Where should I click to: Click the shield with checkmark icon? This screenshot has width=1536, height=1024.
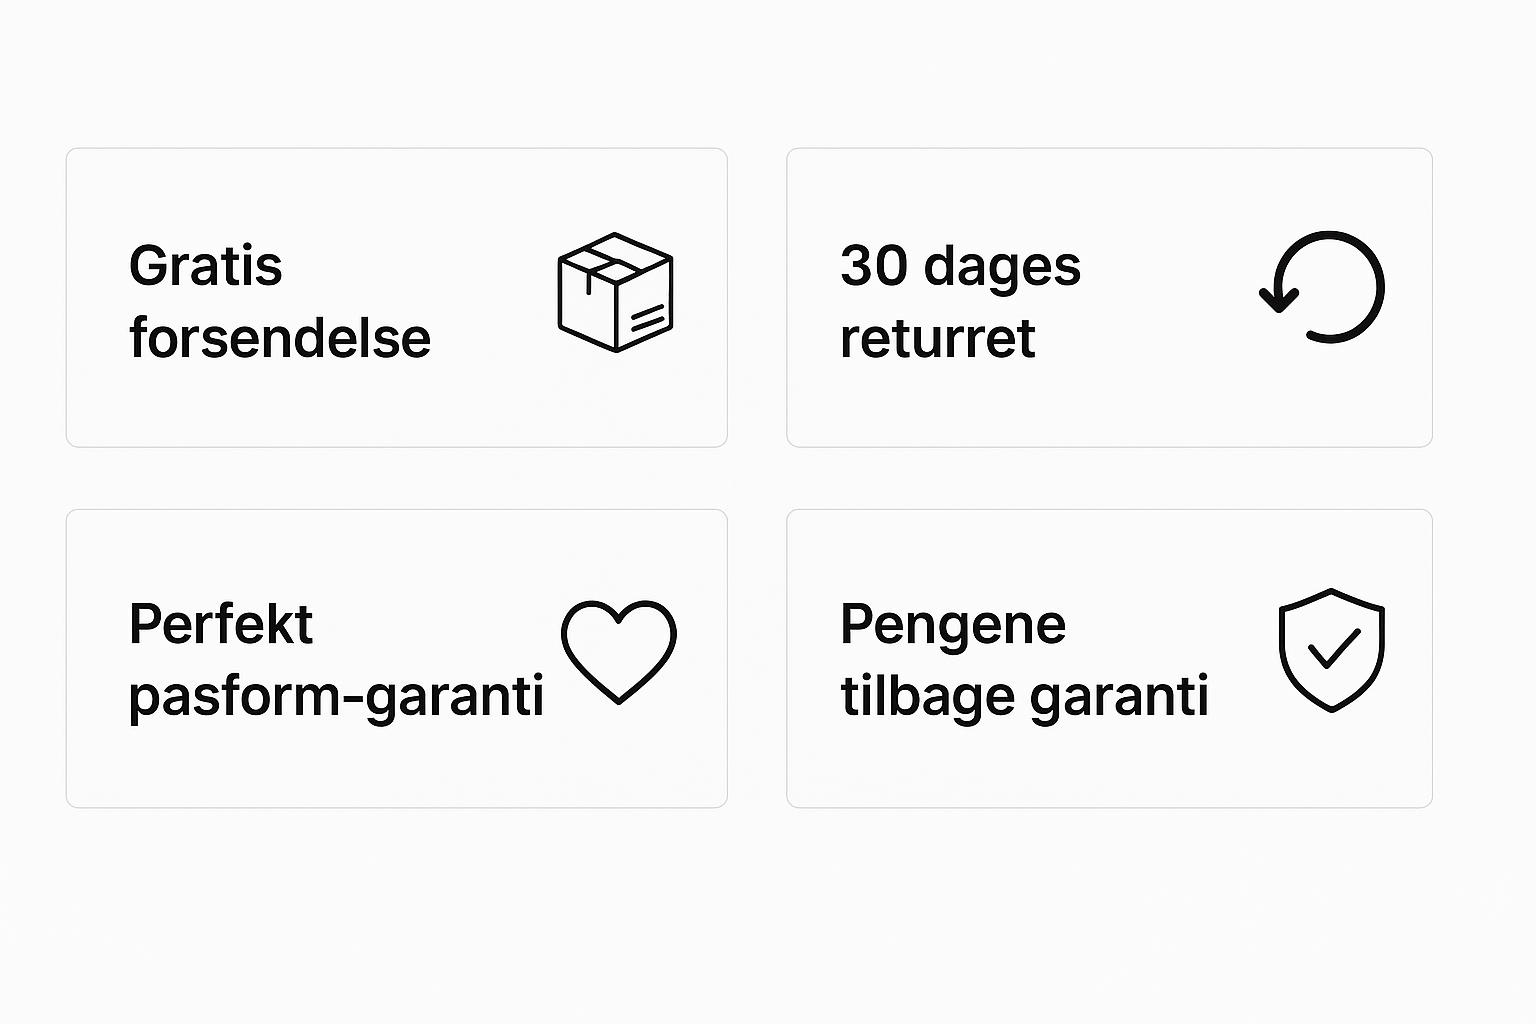tap(1332, 650)
